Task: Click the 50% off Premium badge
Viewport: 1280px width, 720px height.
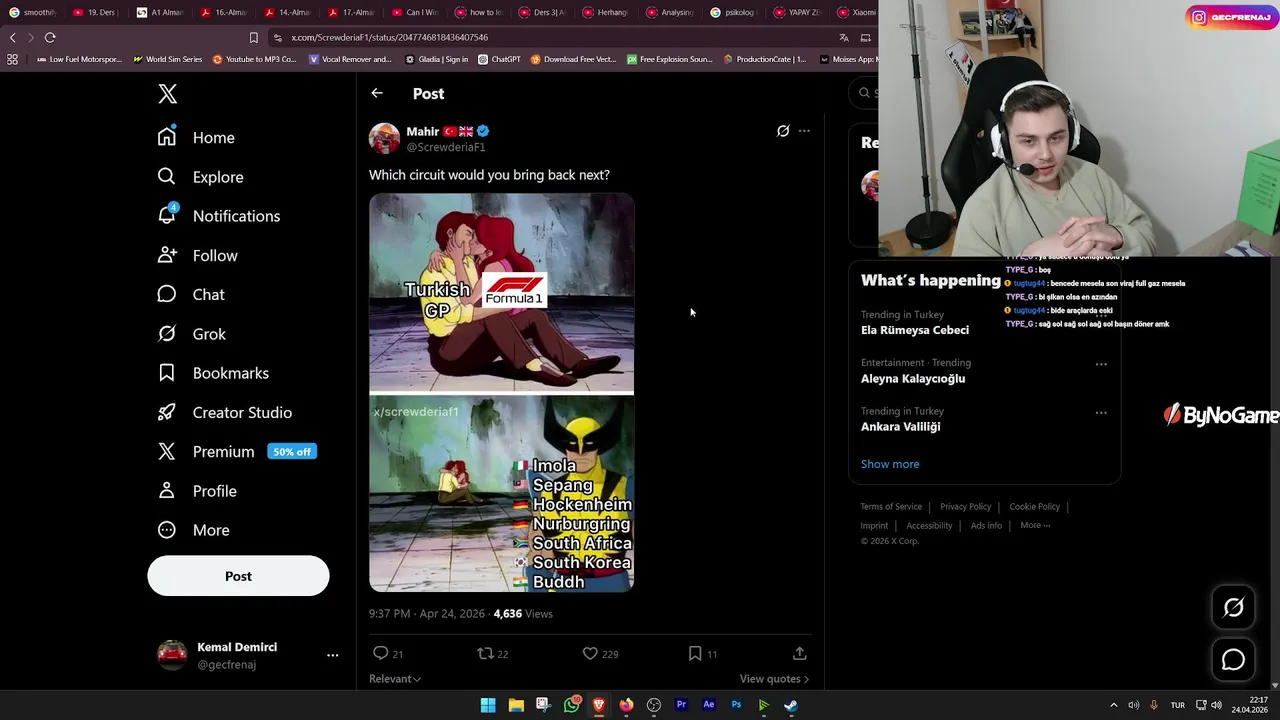Action: coord(292,452)
